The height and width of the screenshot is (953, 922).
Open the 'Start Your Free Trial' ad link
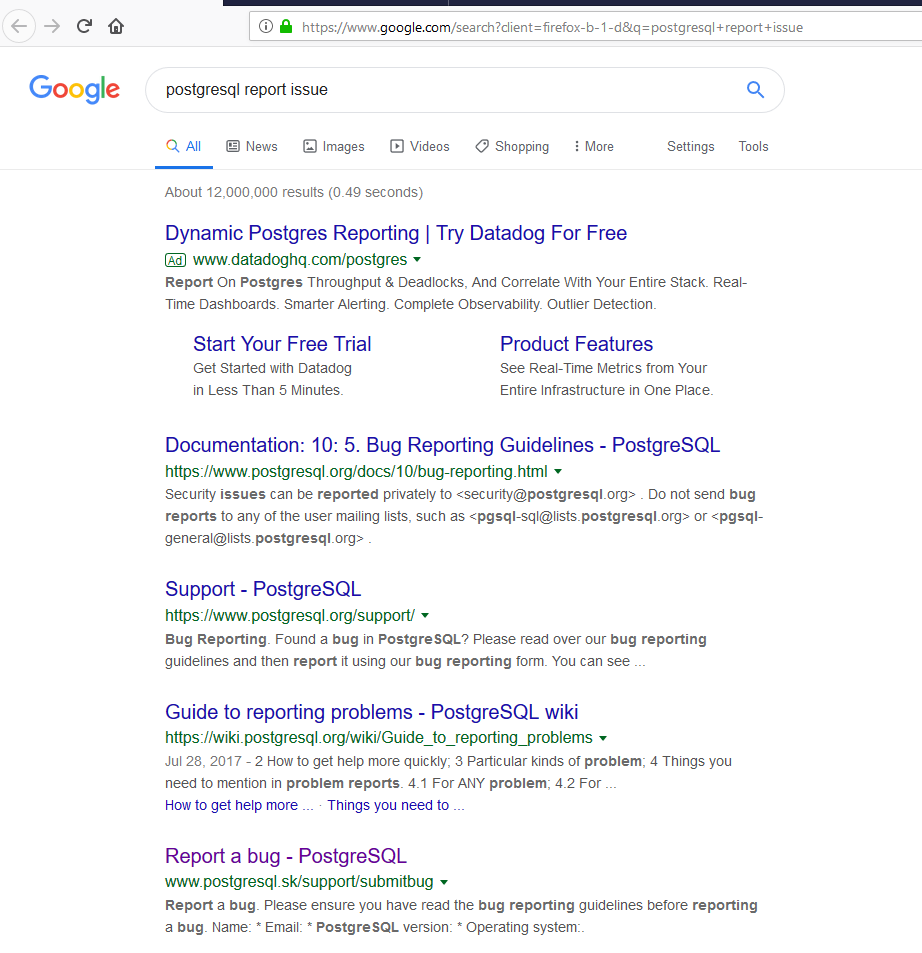click(x=282, y=344)
